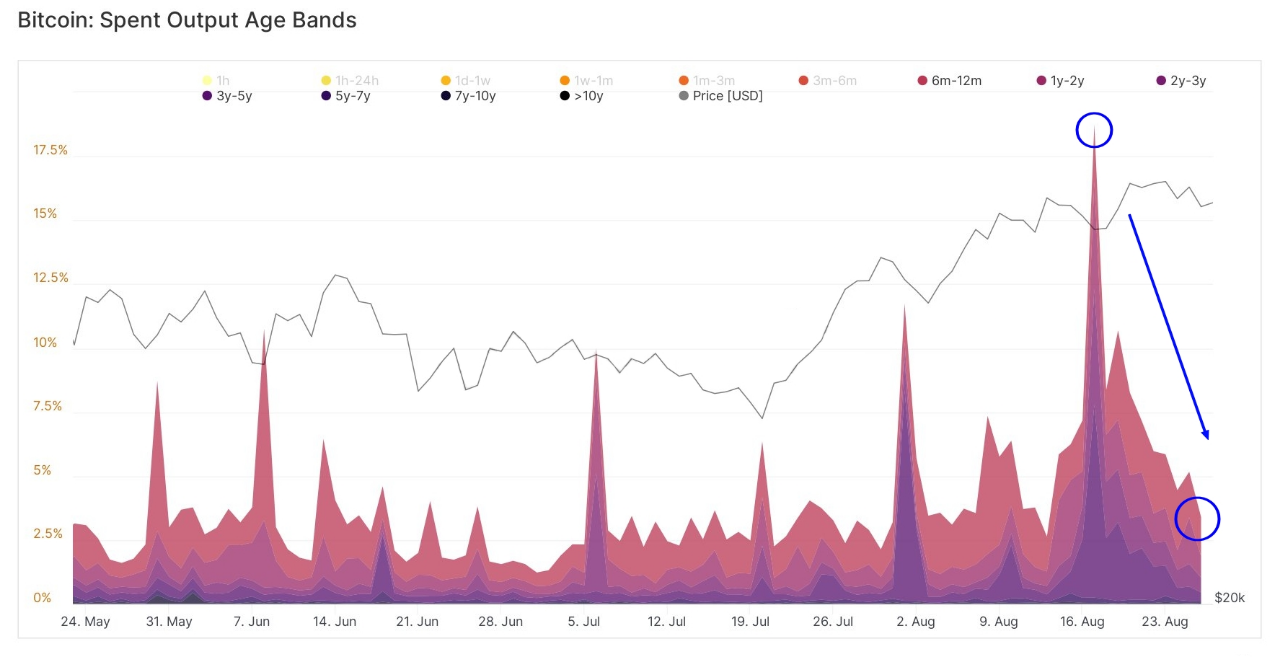Click the chart title Bitcoin: Spent Output Age Bands
The width and height of the screenshot is (1280, 664).
coord(187,20)
